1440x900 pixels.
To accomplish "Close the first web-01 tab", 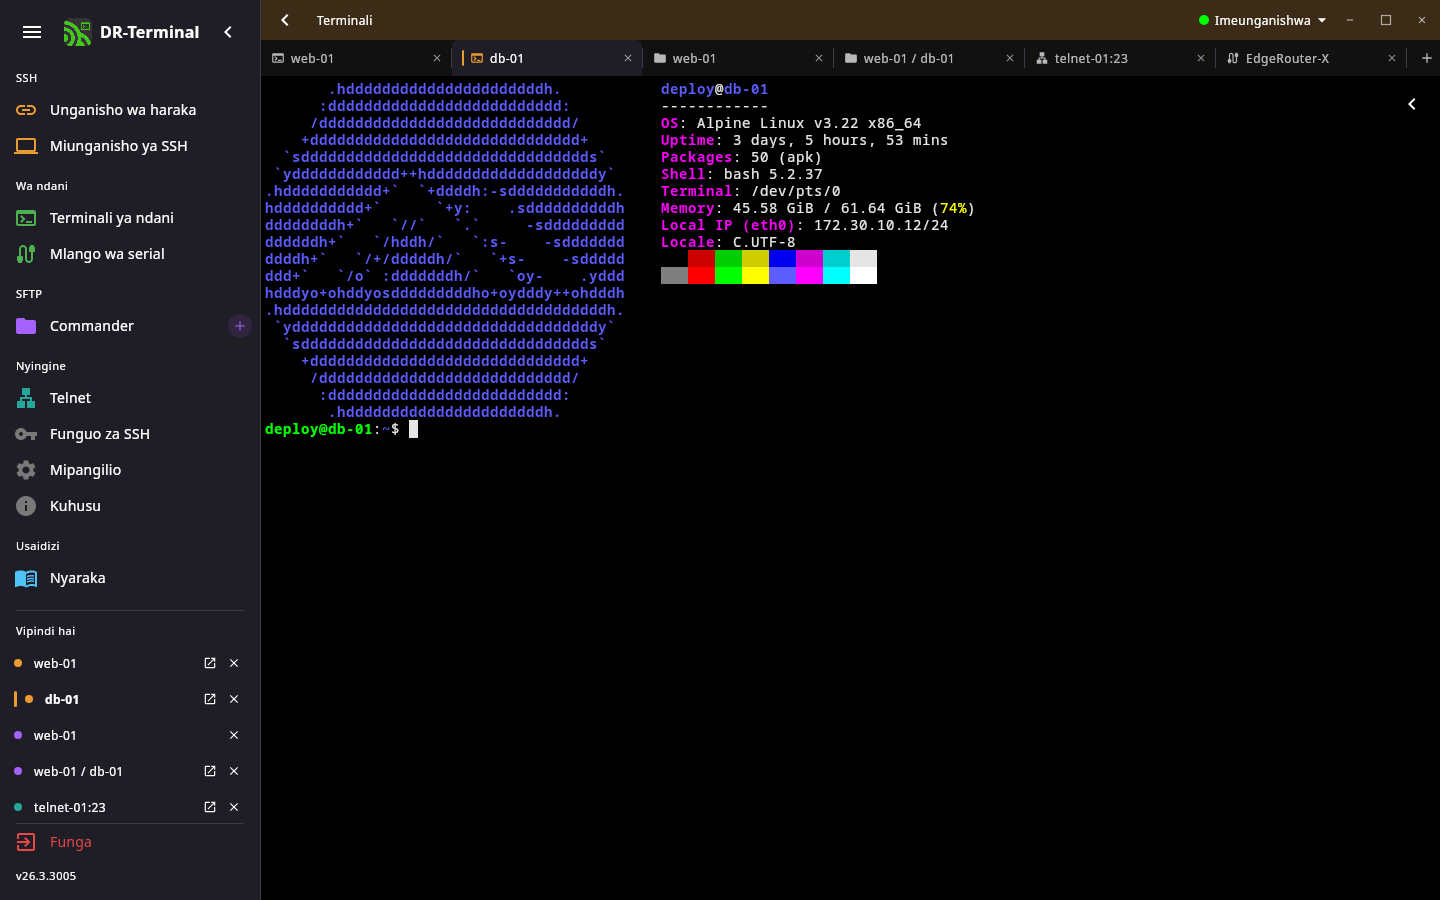I will point(437,58).
